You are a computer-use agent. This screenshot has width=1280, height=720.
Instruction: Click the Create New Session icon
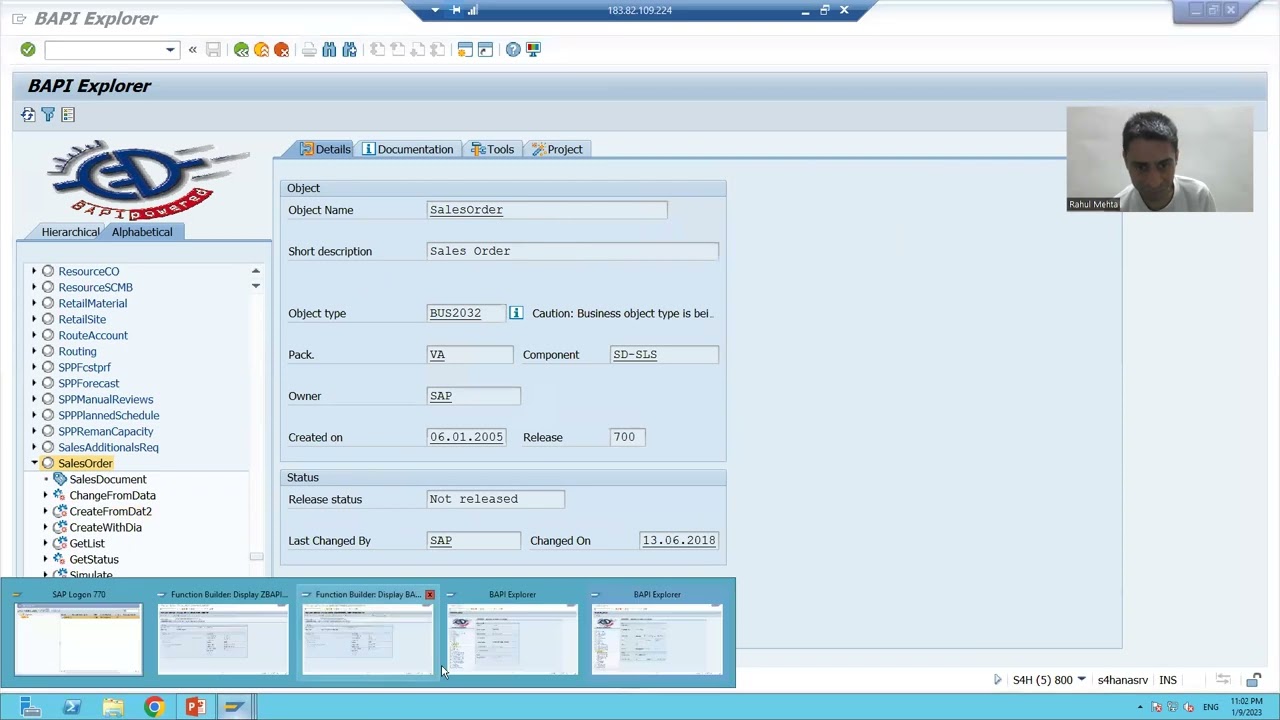(x=465, y=49)
